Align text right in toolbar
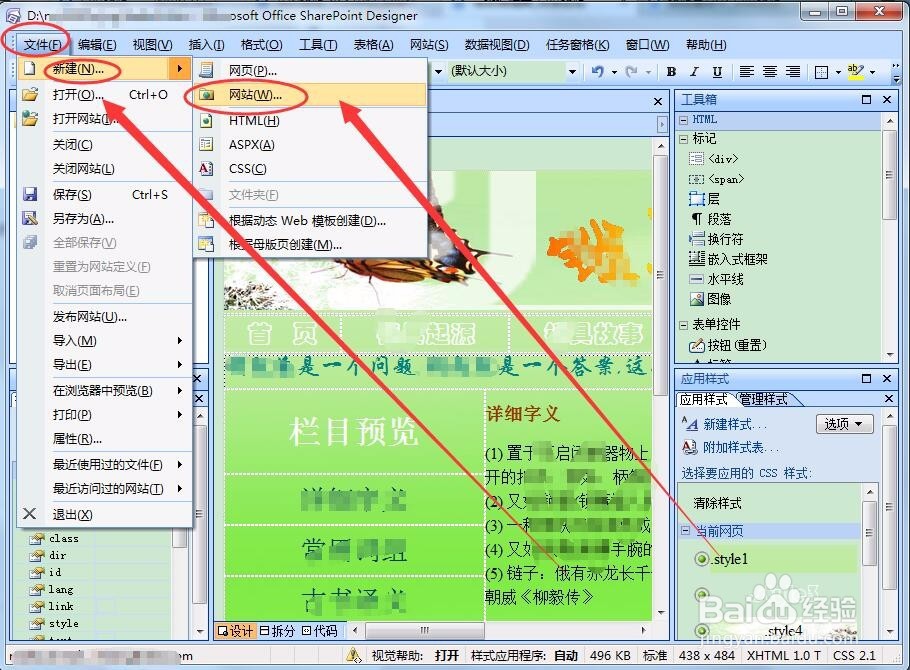 pos(793,71)
